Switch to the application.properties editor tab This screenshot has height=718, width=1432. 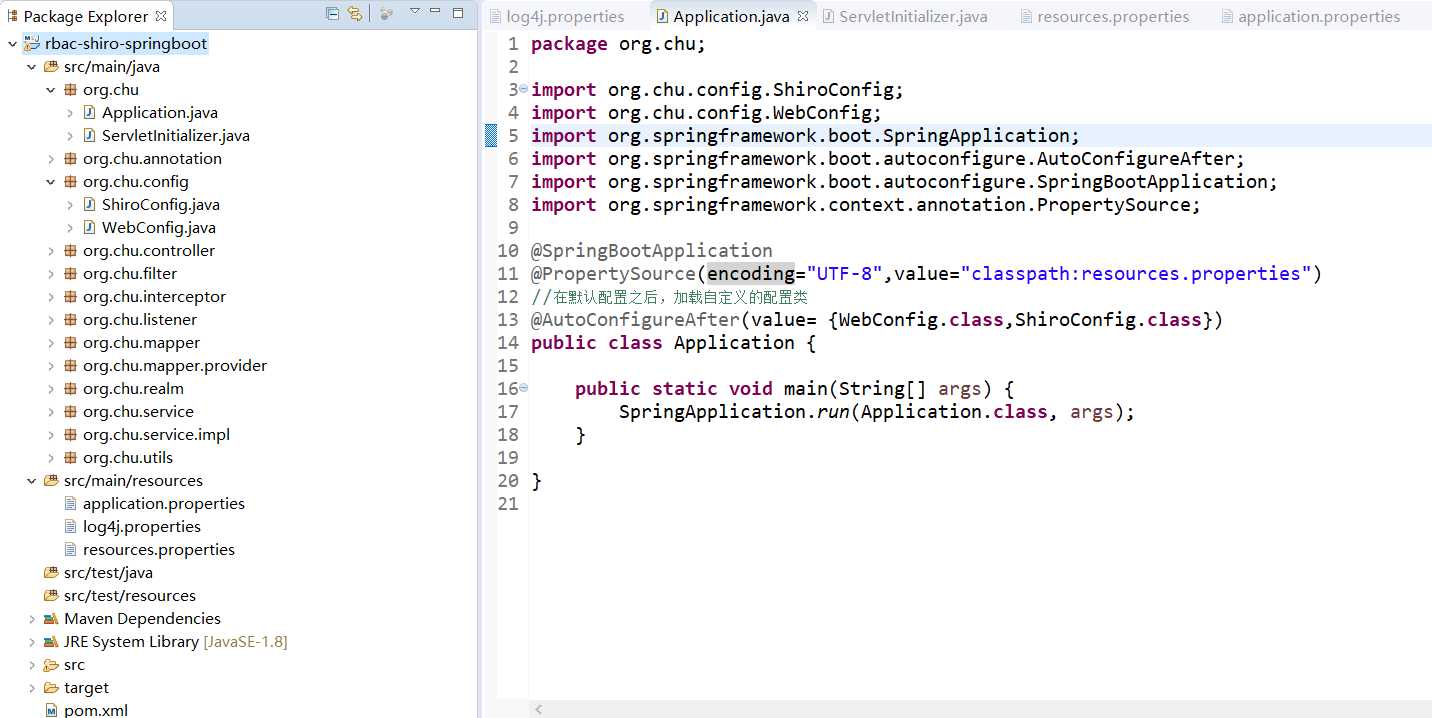click(1309, 16)
